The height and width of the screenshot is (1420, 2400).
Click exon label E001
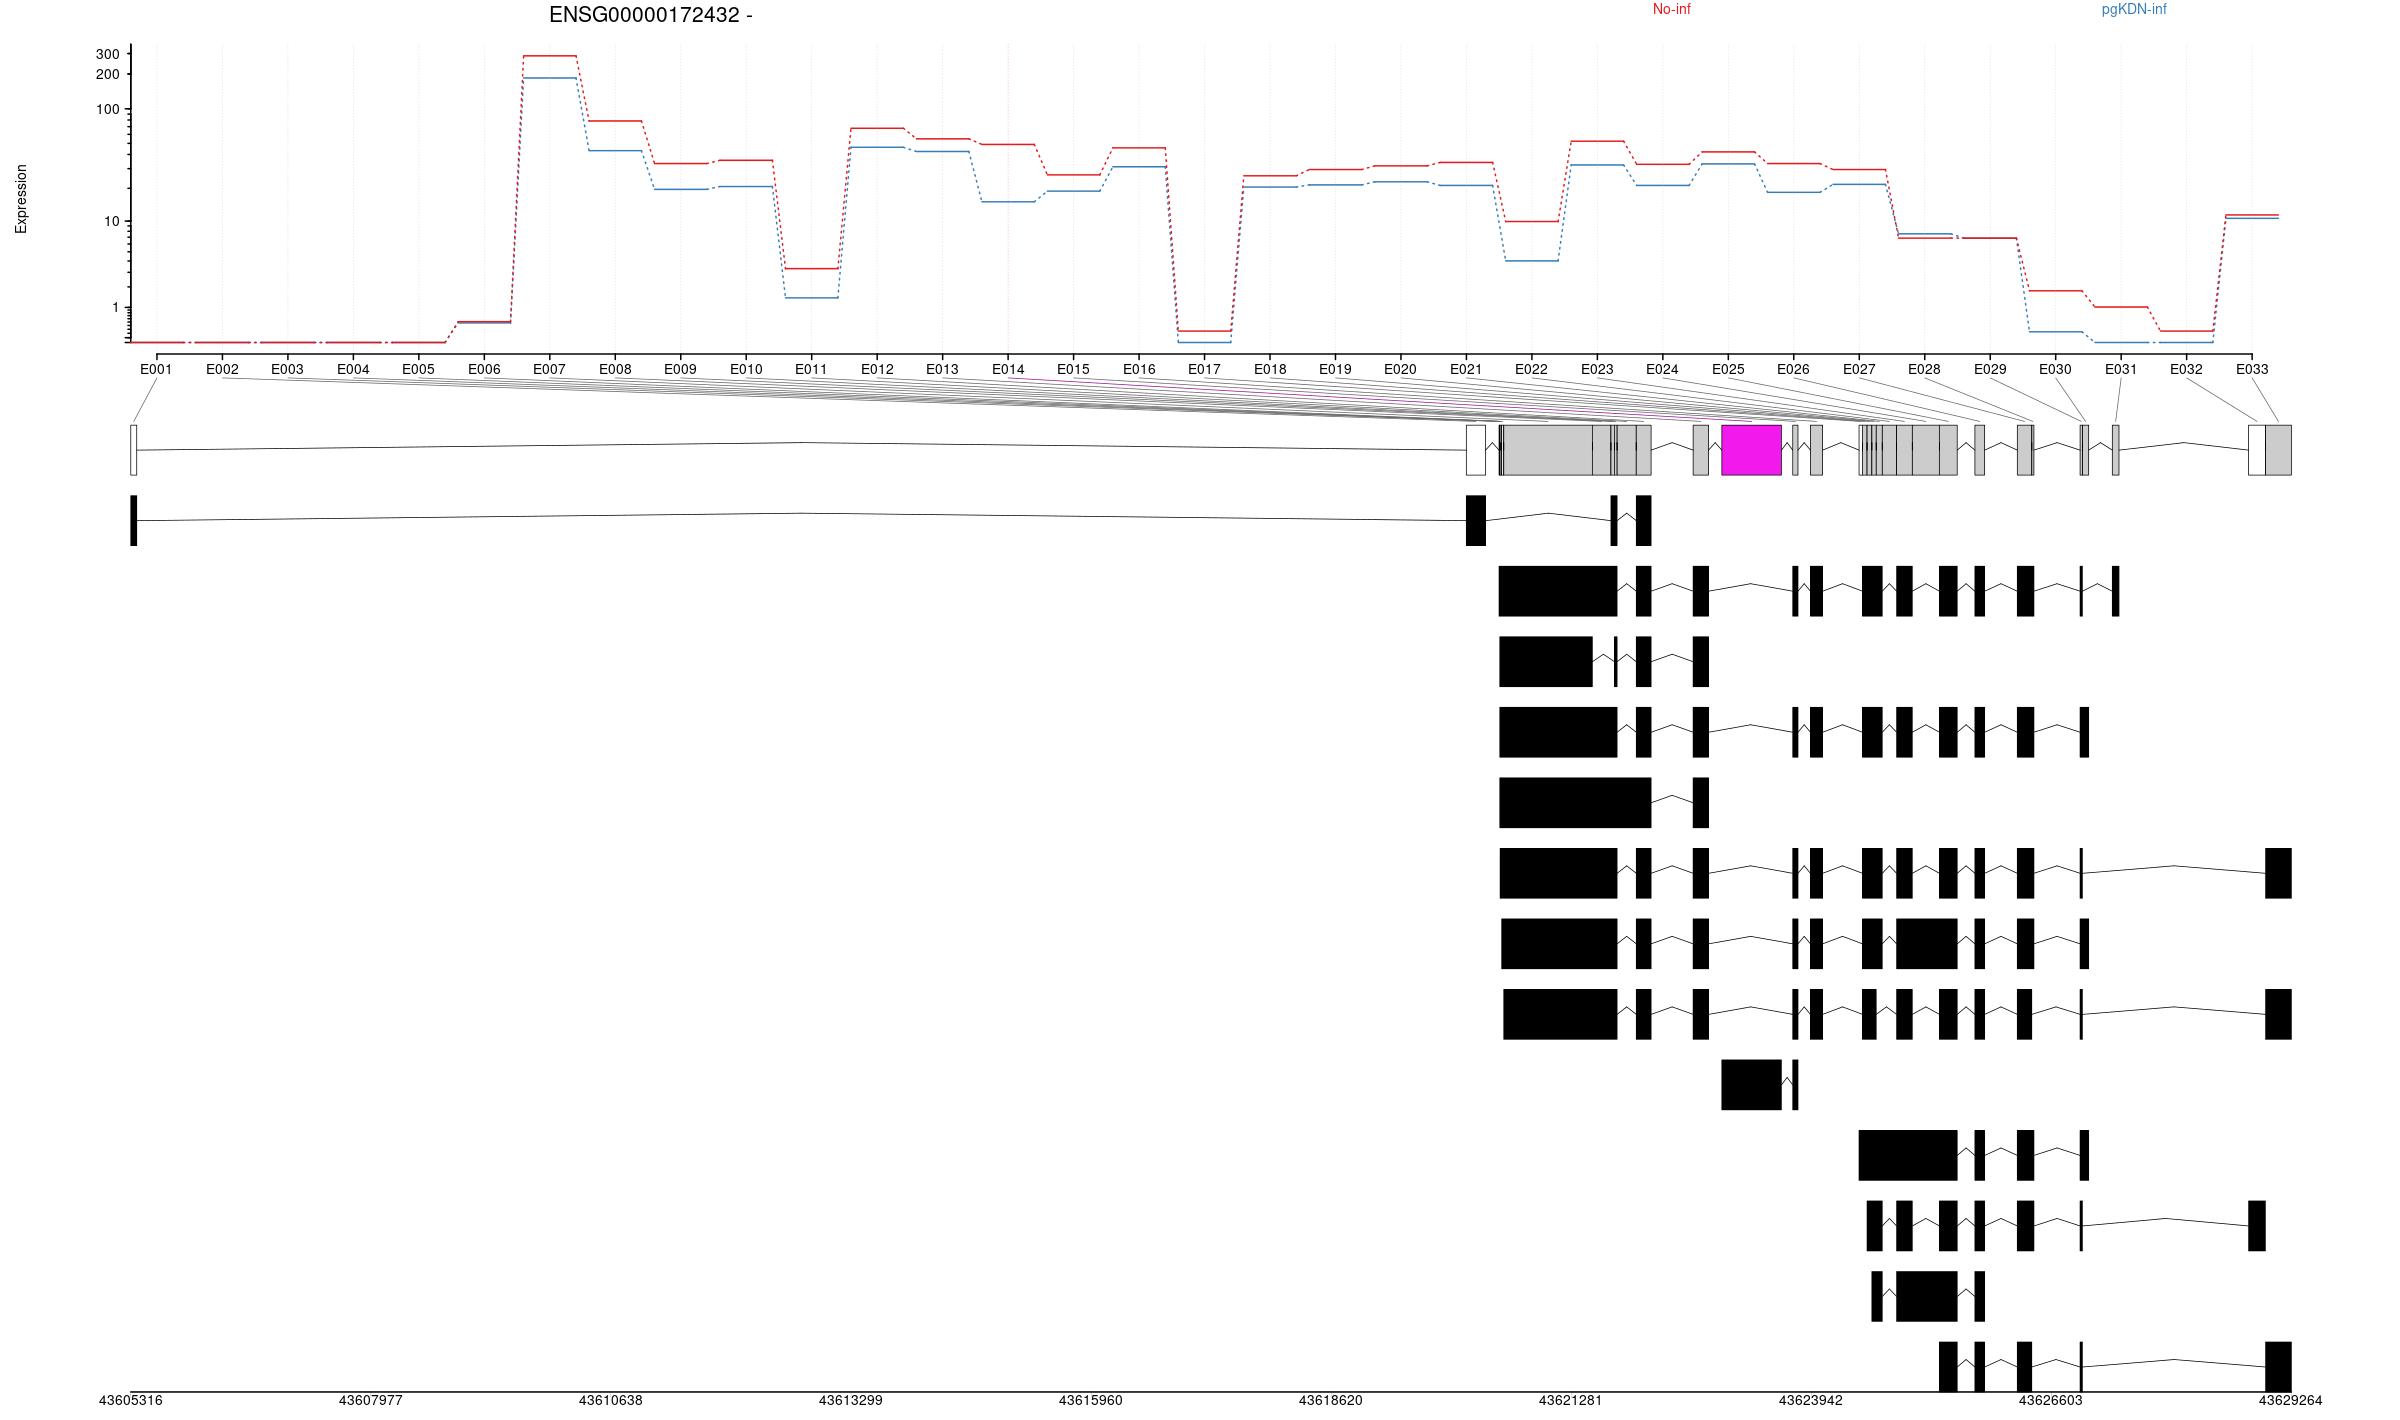point(156,369)
